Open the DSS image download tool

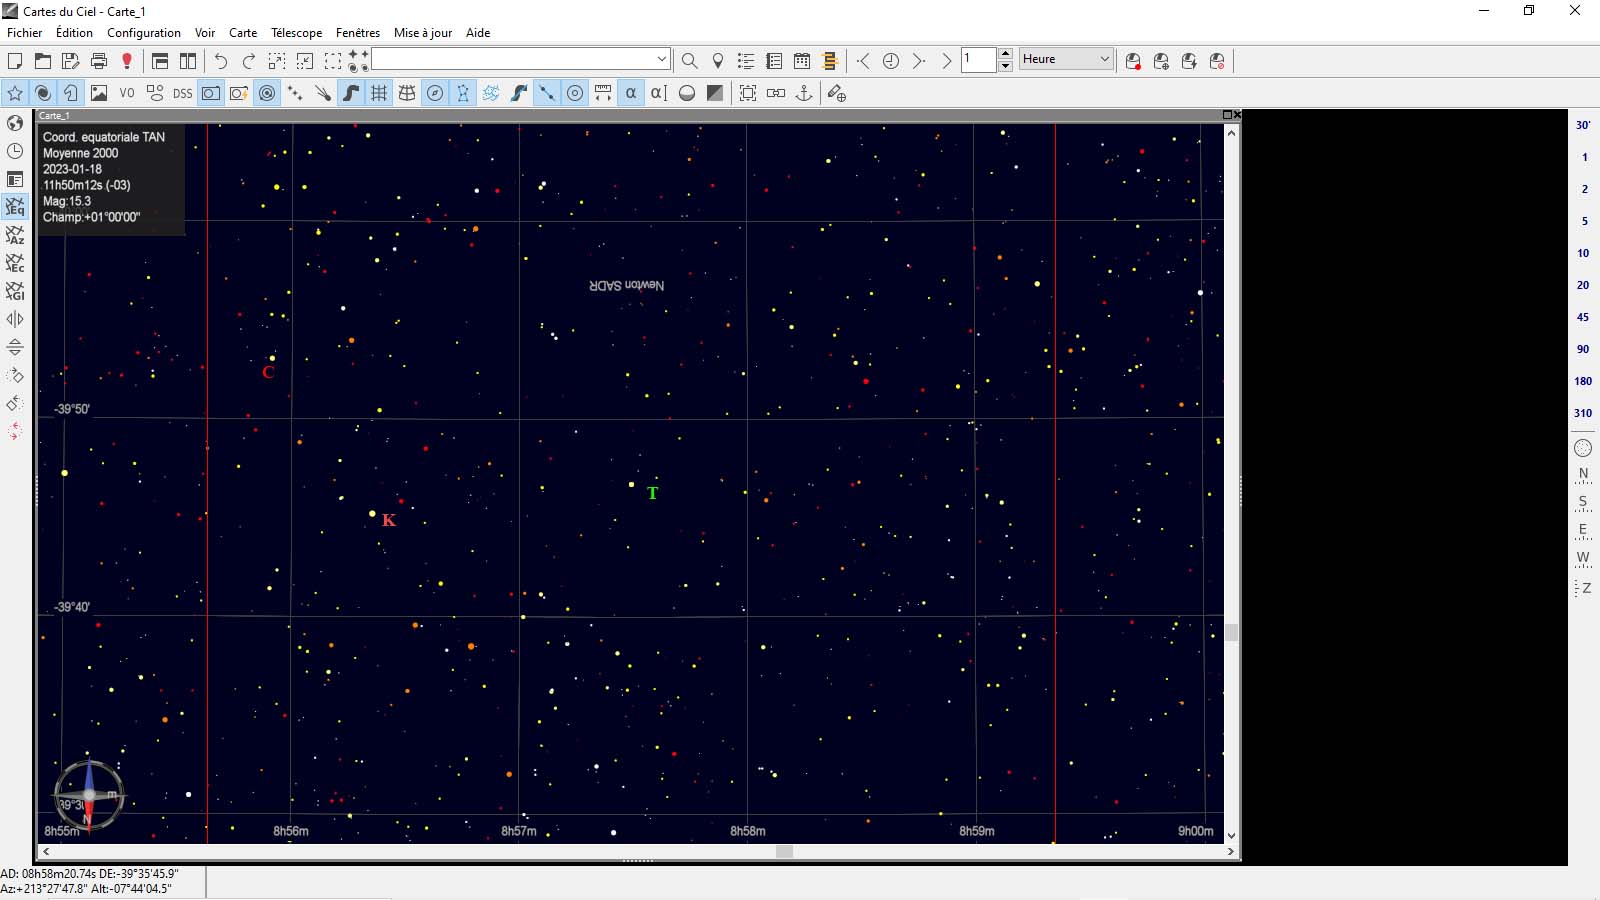(182, 93)
